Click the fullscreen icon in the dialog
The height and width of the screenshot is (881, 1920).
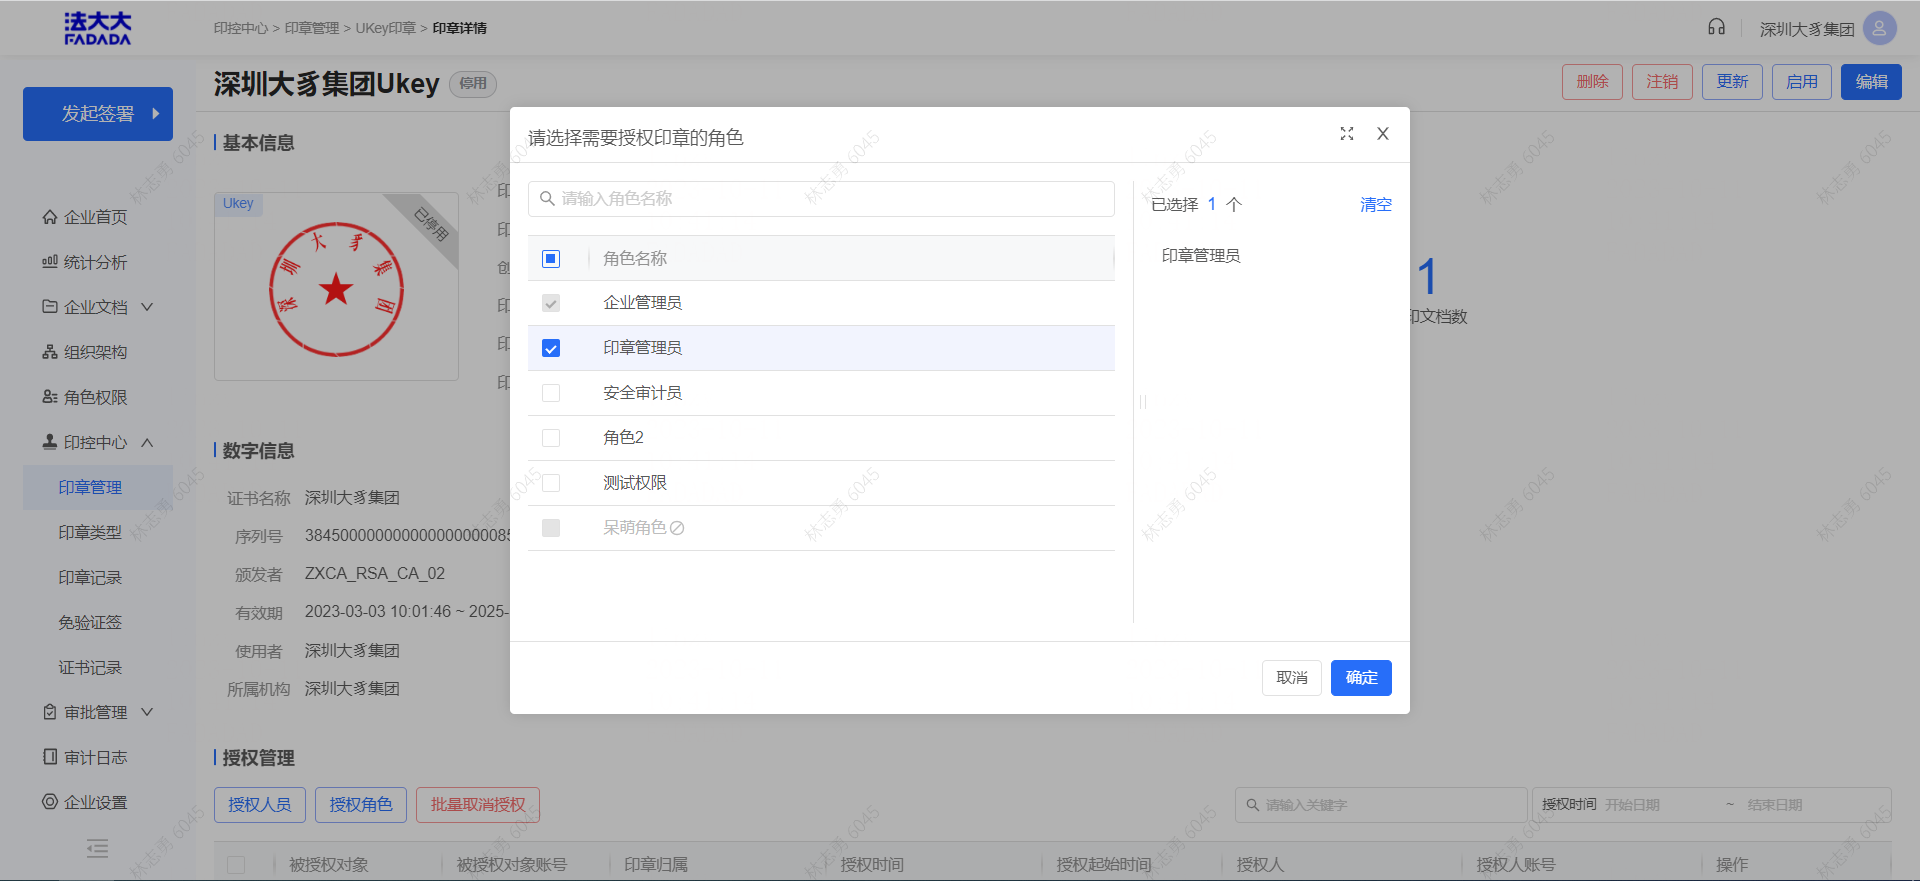1347,134
